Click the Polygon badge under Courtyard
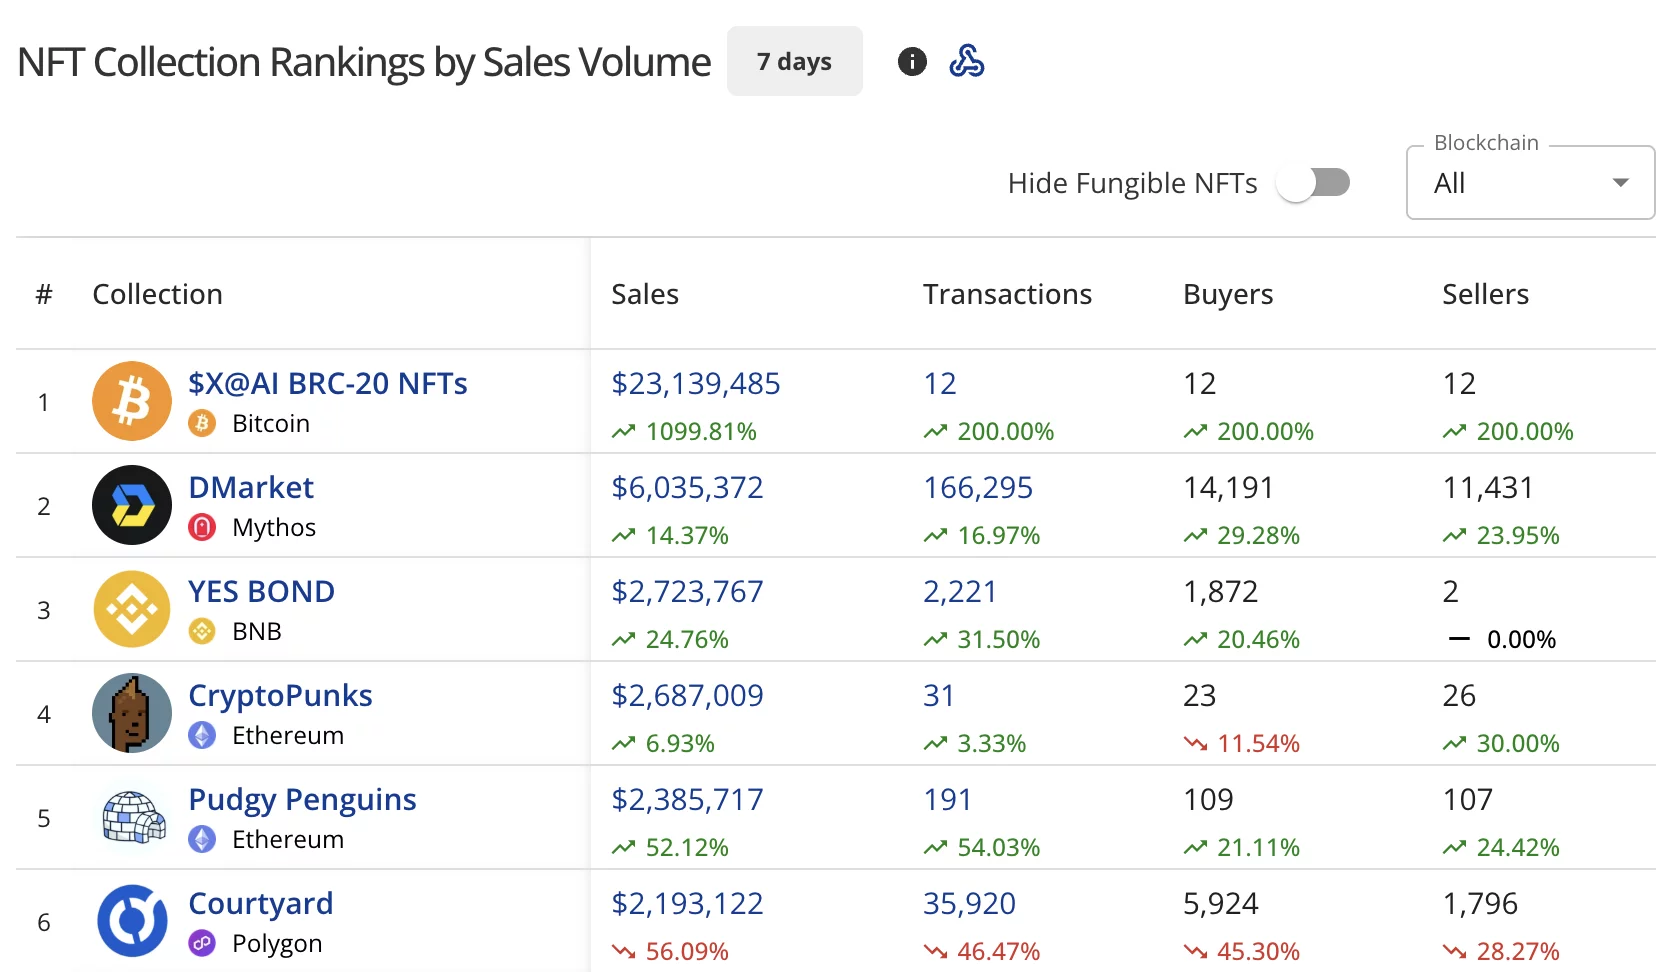Viewport: 1662px width, 972px height. tap(202, 943)
